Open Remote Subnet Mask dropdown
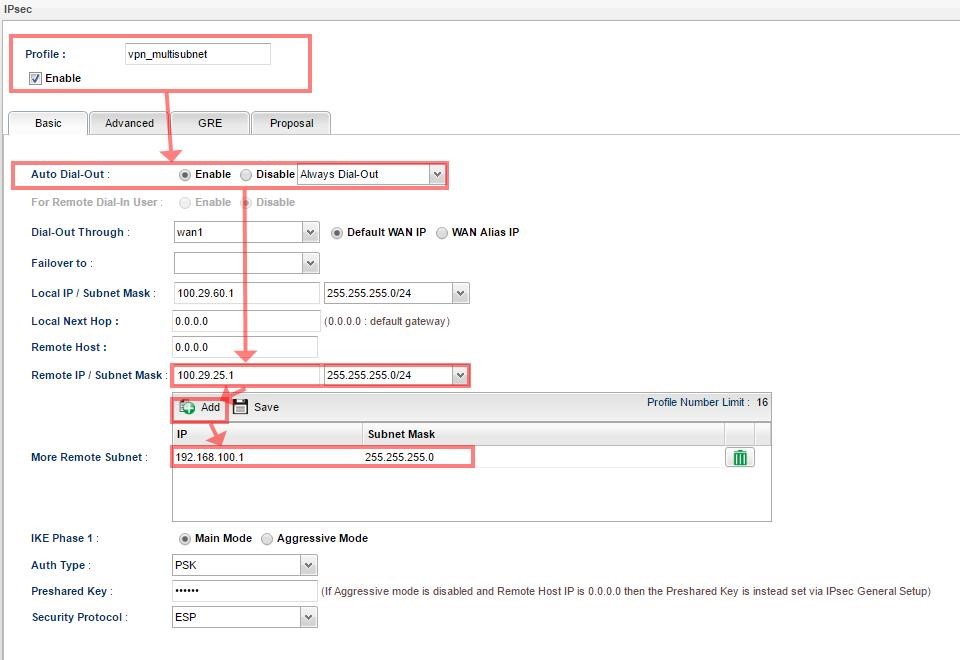The image size is (960, 660). click(x=459, y=376)
